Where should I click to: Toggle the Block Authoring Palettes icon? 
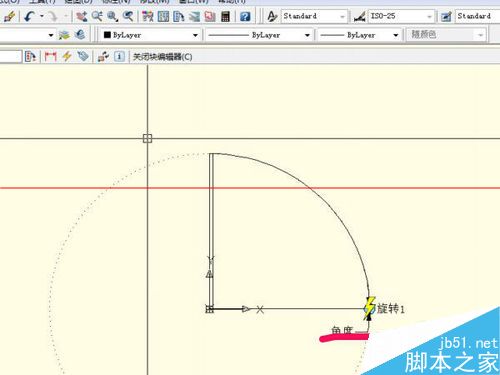point(30,56)
